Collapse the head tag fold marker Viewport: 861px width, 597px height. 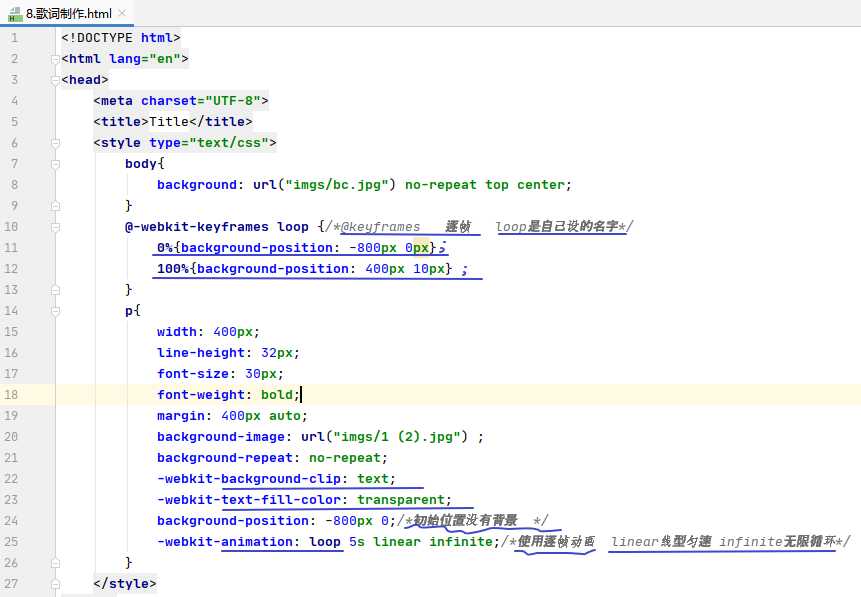click(57, 80)
